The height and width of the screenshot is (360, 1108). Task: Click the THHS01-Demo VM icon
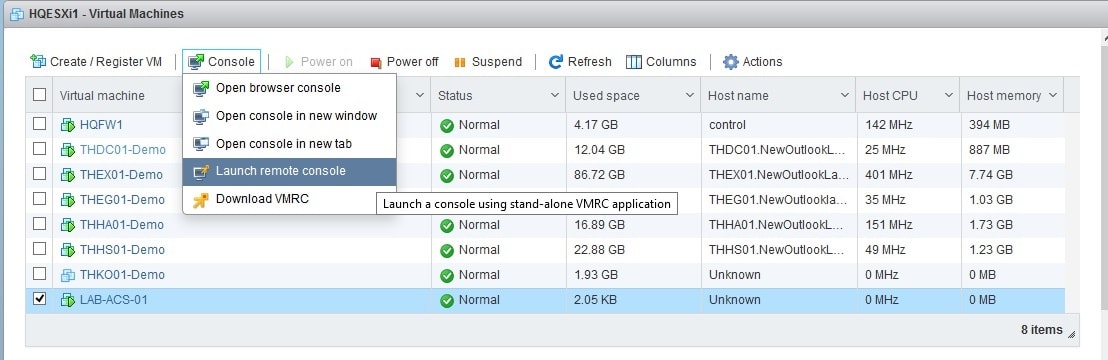pyautogui.click(x=68, y=250)
